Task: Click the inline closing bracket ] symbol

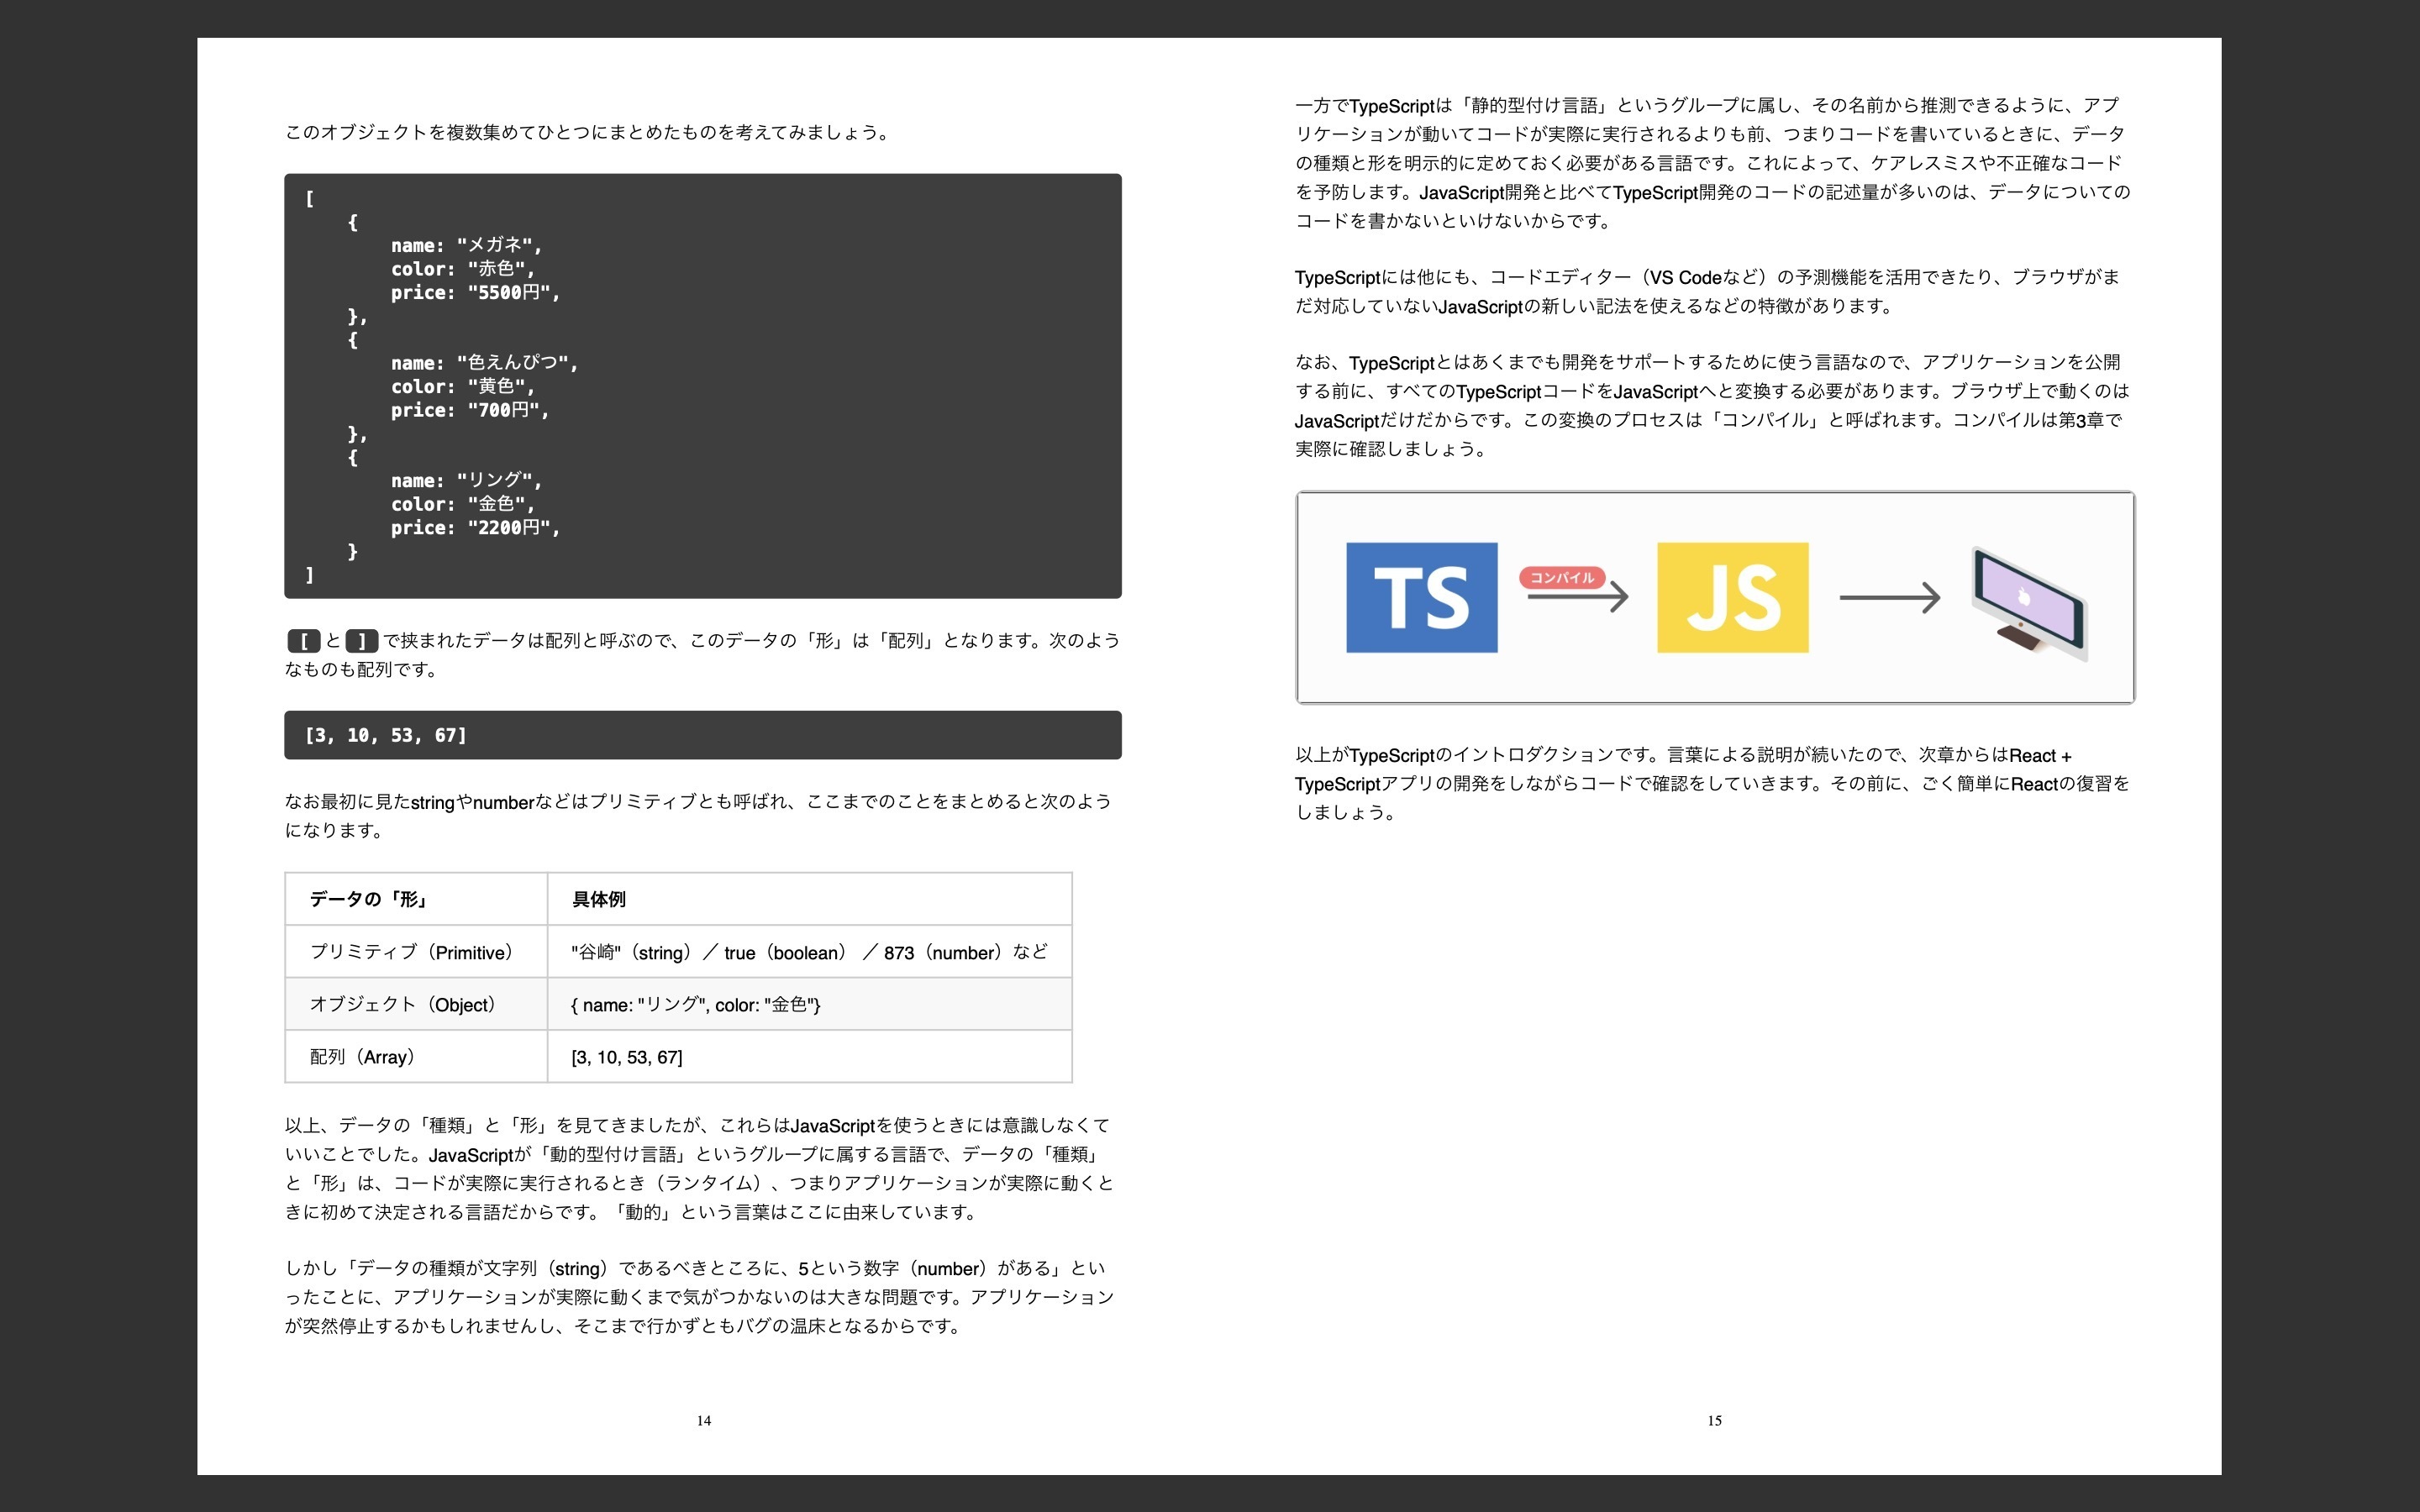Action: pos(362,640)
